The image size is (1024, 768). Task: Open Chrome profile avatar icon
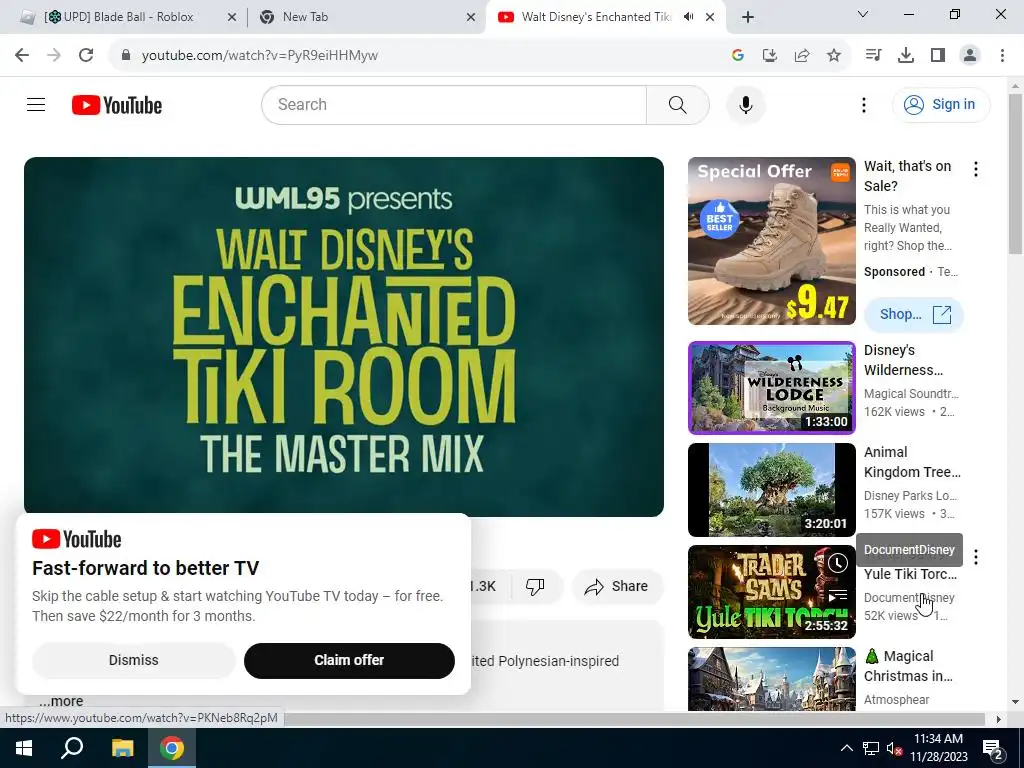click(970, 55)
